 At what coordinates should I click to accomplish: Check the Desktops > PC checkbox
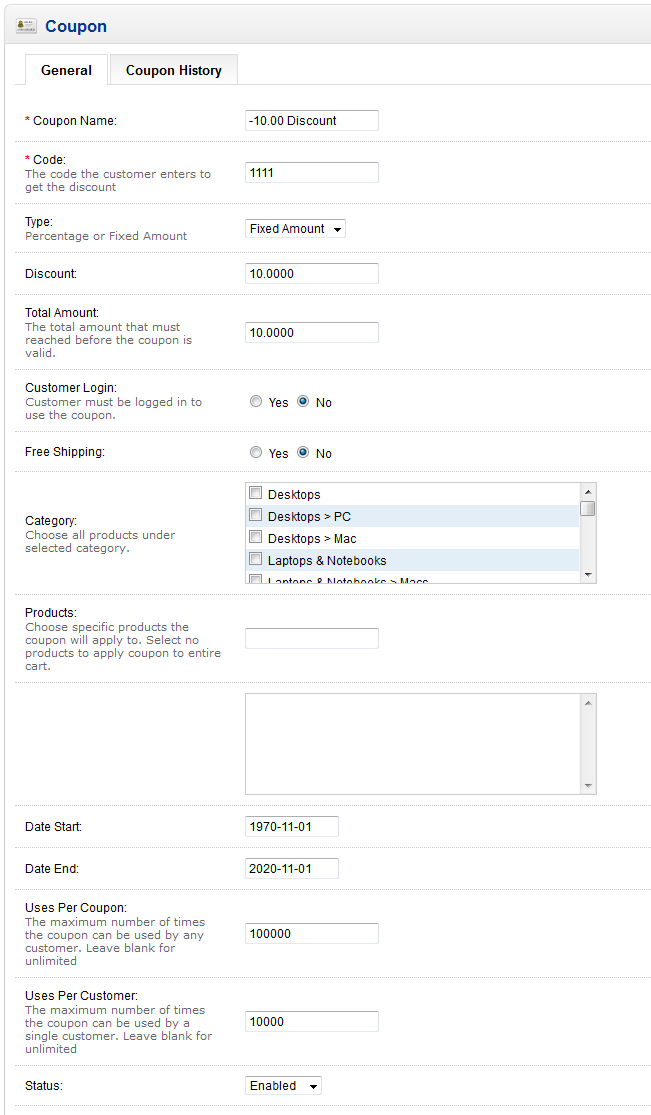click(256, 516)
